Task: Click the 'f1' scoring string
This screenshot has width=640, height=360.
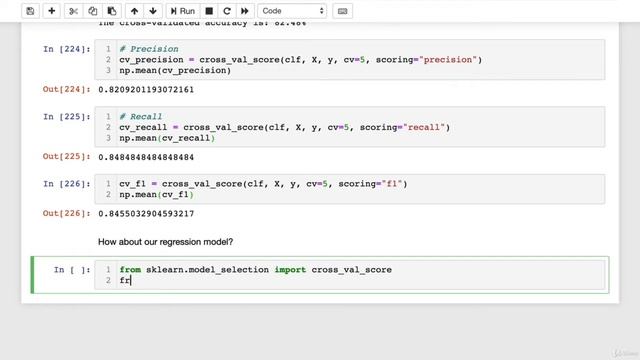Action: [x=392, y=184]
